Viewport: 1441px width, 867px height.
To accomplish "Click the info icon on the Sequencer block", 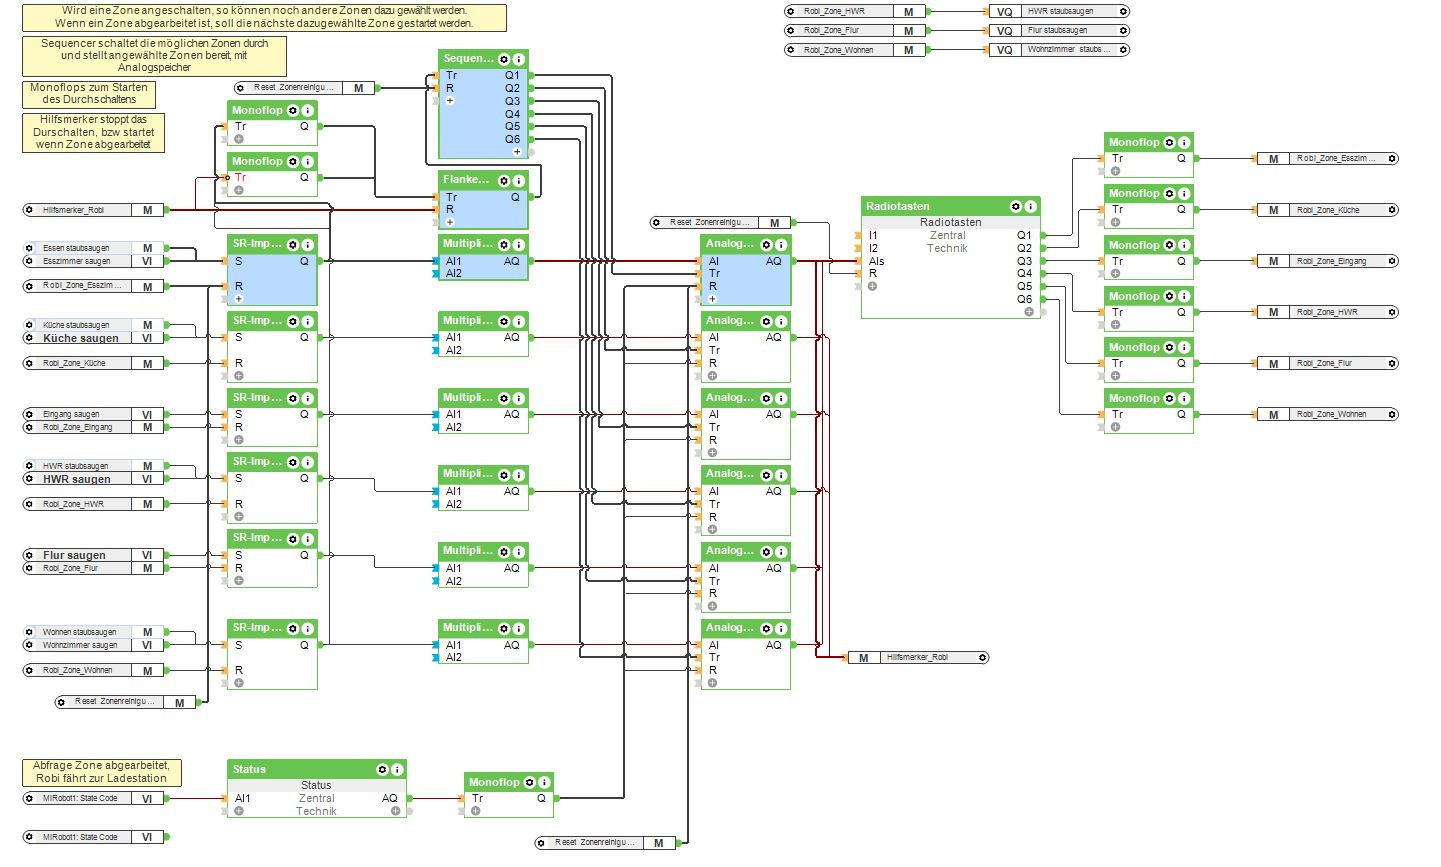I will [518, 59].
